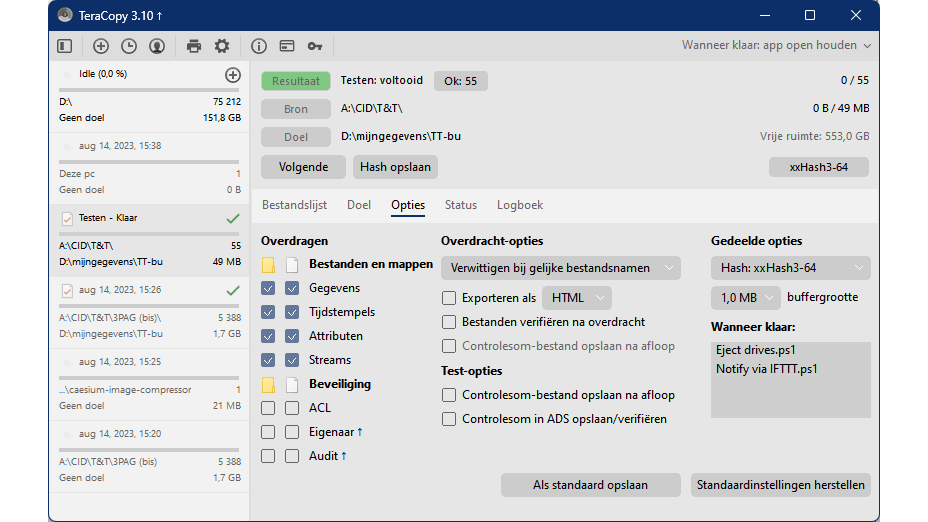Click the user profile toolbar icon
Screen dimensions: 928x522
[x=157, y=46]
